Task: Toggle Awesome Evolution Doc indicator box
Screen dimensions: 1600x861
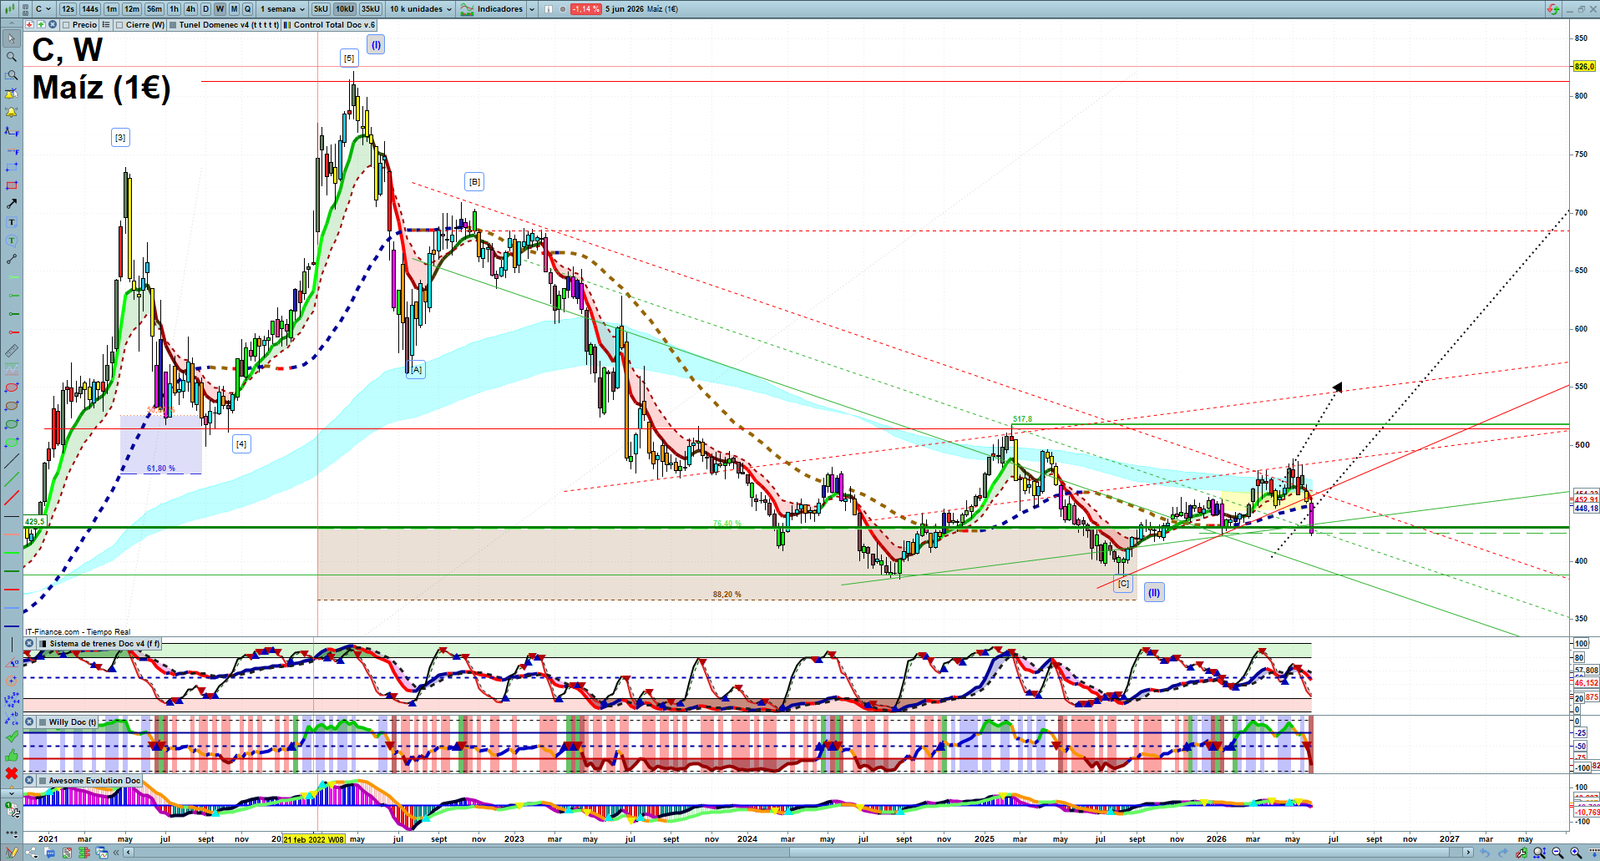Action: [42, 780]
